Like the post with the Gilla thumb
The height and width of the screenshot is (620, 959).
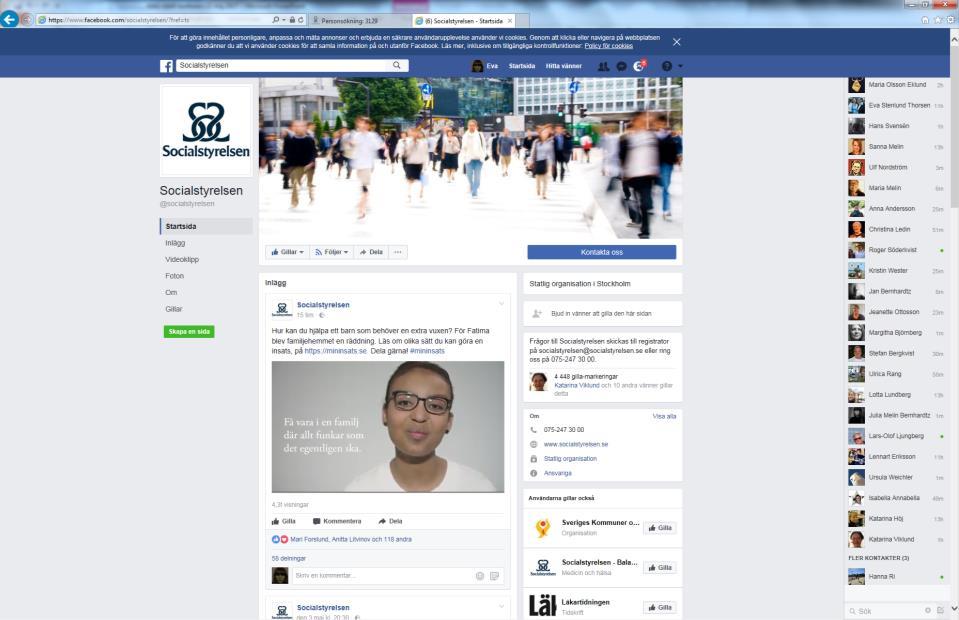(x=284, y=522)
